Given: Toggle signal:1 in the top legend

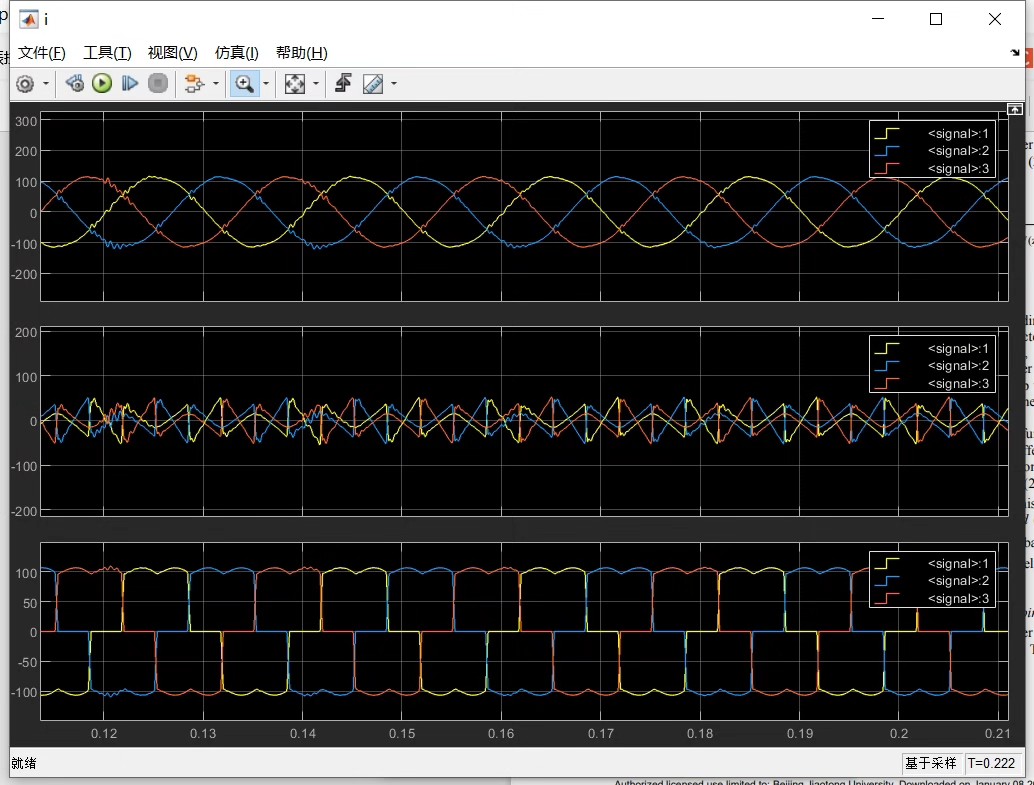Looking at the screenshot, I should pyautogui.click(x=931, y=133).
